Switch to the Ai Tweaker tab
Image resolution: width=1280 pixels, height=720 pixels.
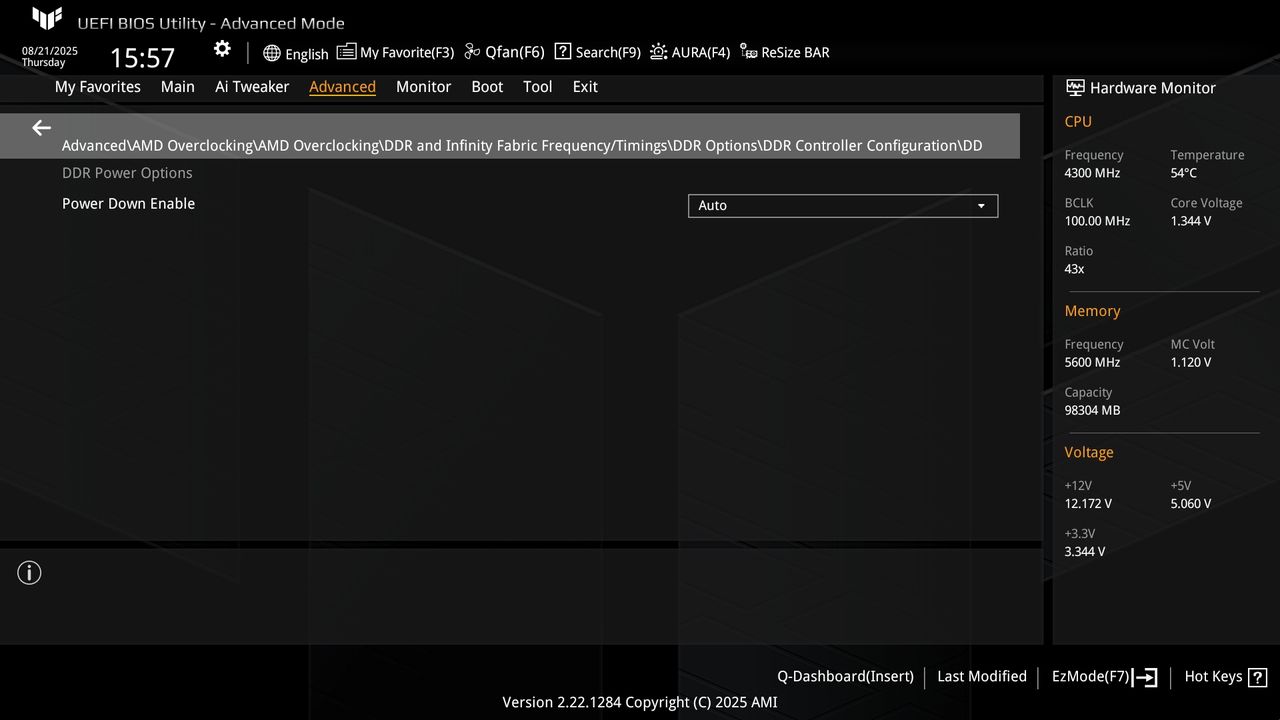(252, 87)
